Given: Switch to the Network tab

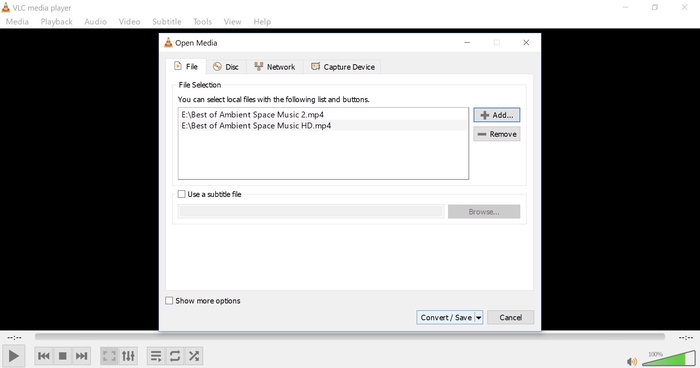Looking at the screenshot, I should coord(275,67).
